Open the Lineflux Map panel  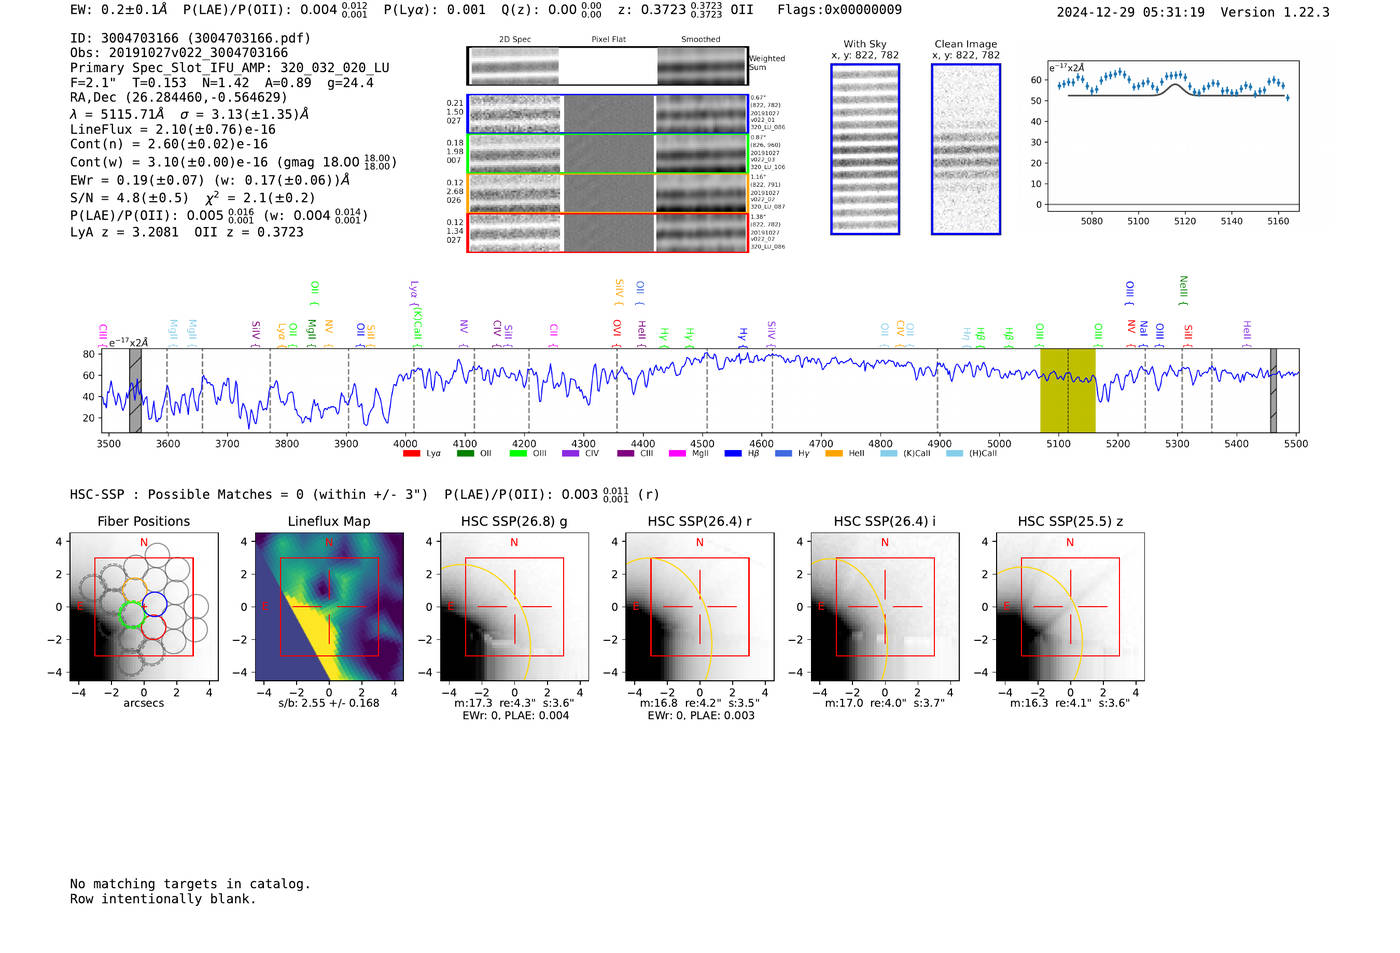point(329,607)
